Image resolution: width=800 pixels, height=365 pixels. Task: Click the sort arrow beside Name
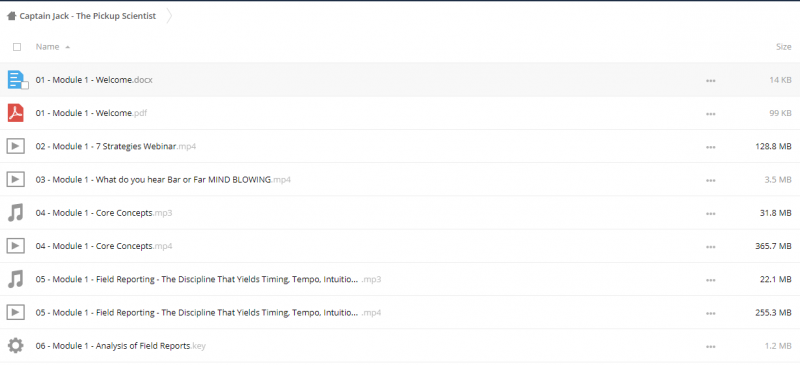(67, 47)
